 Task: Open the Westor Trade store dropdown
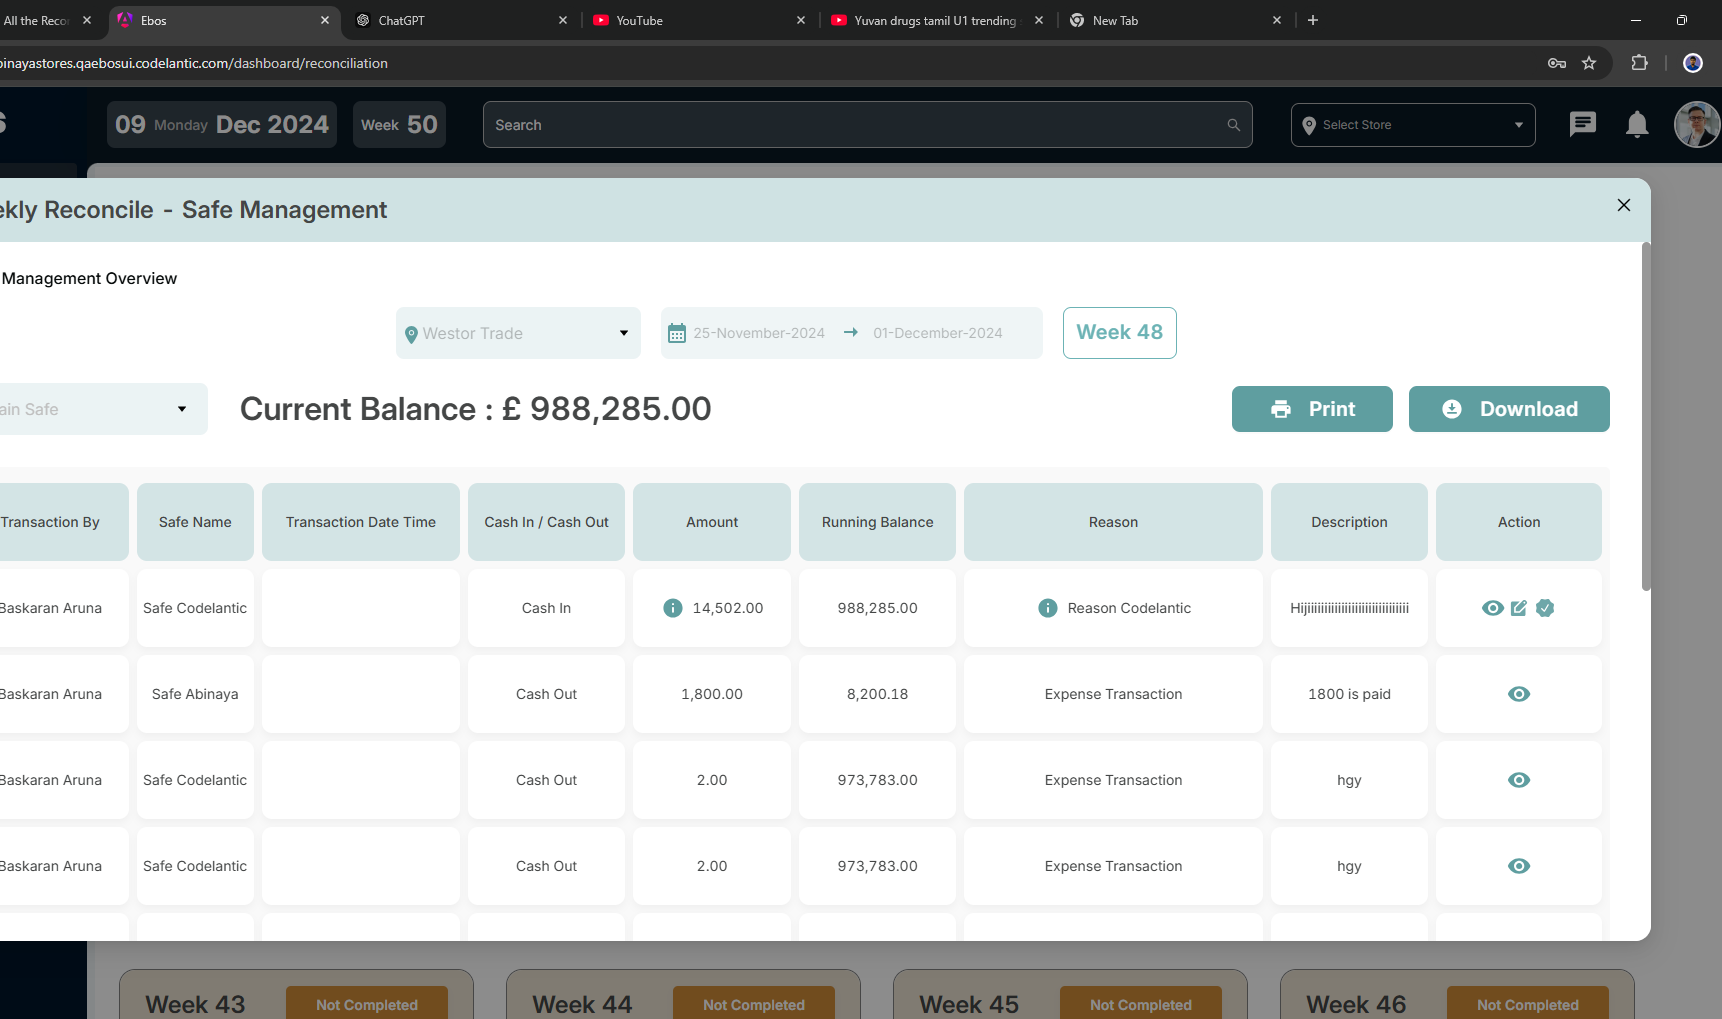coord(518,333)
